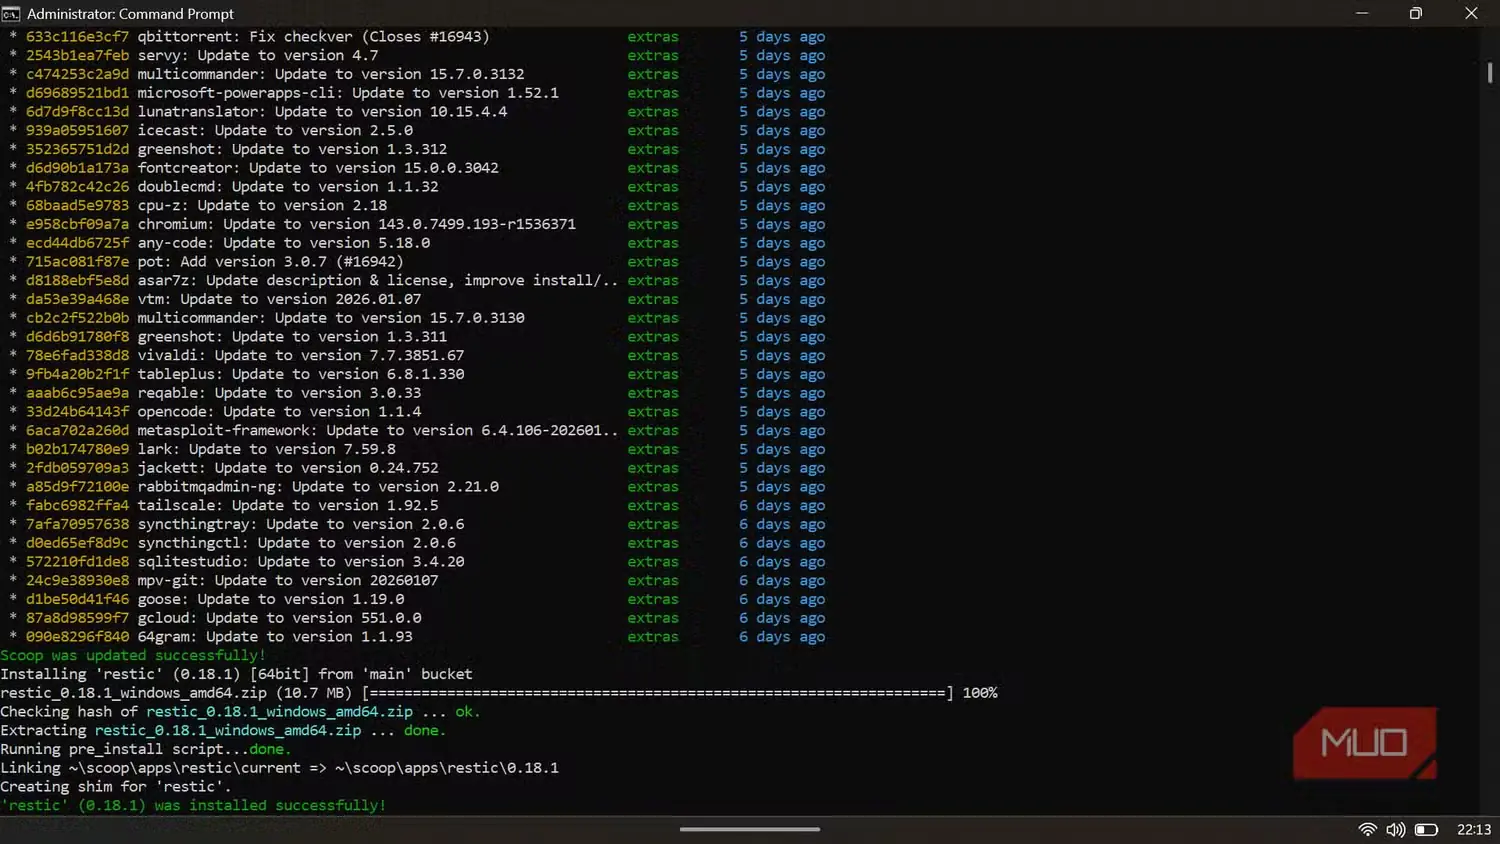This screenshot has height=844, width=1500.
Task: Open the Wi-Fi network tray icon
Action: 1368,829
